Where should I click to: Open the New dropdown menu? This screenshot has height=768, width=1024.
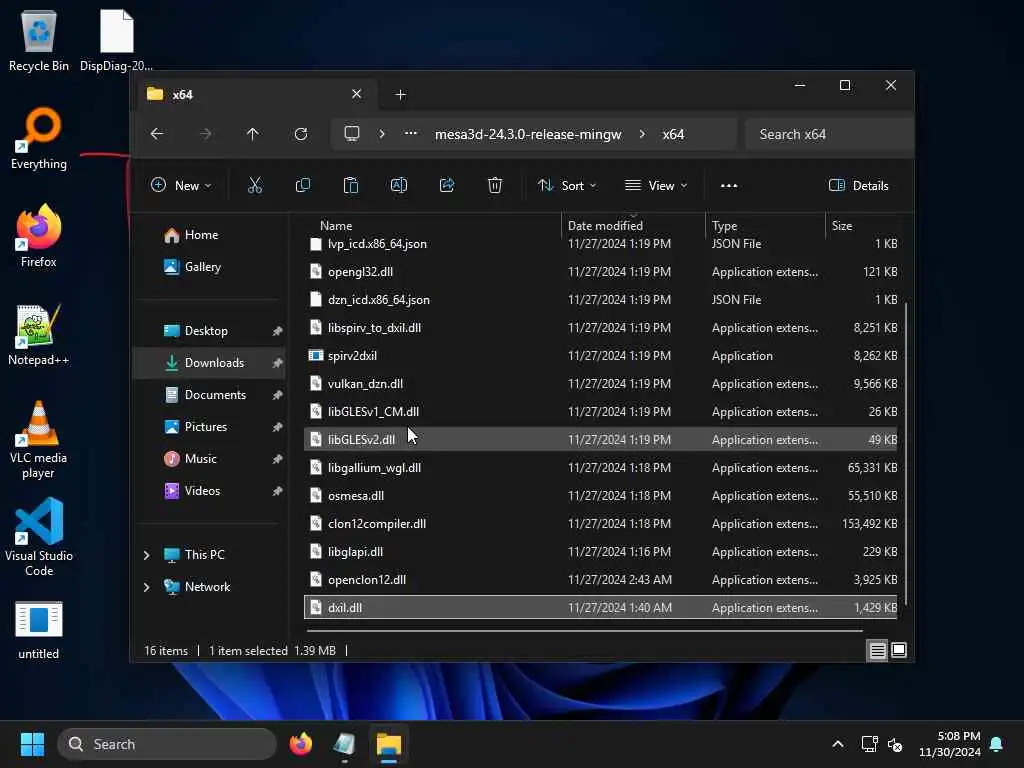coord(181,185)
